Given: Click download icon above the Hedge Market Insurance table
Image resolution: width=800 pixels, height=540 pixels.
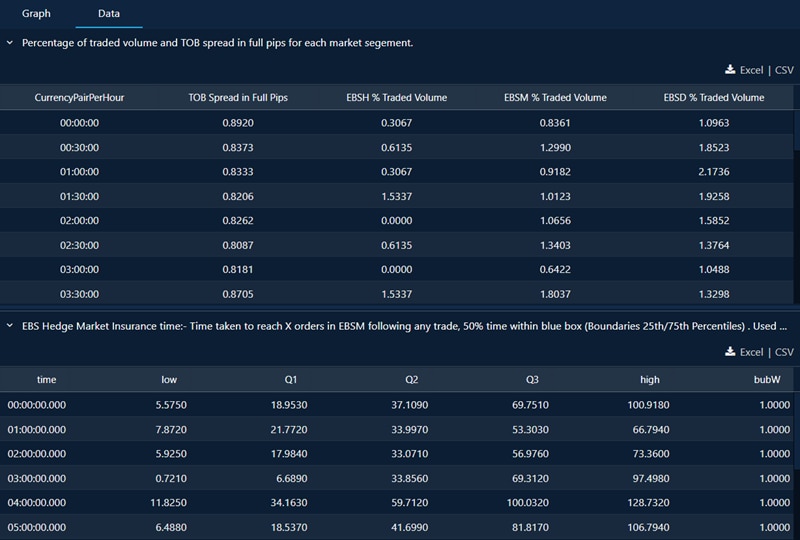Looking at the screenshot, I should tap(729, 352).
